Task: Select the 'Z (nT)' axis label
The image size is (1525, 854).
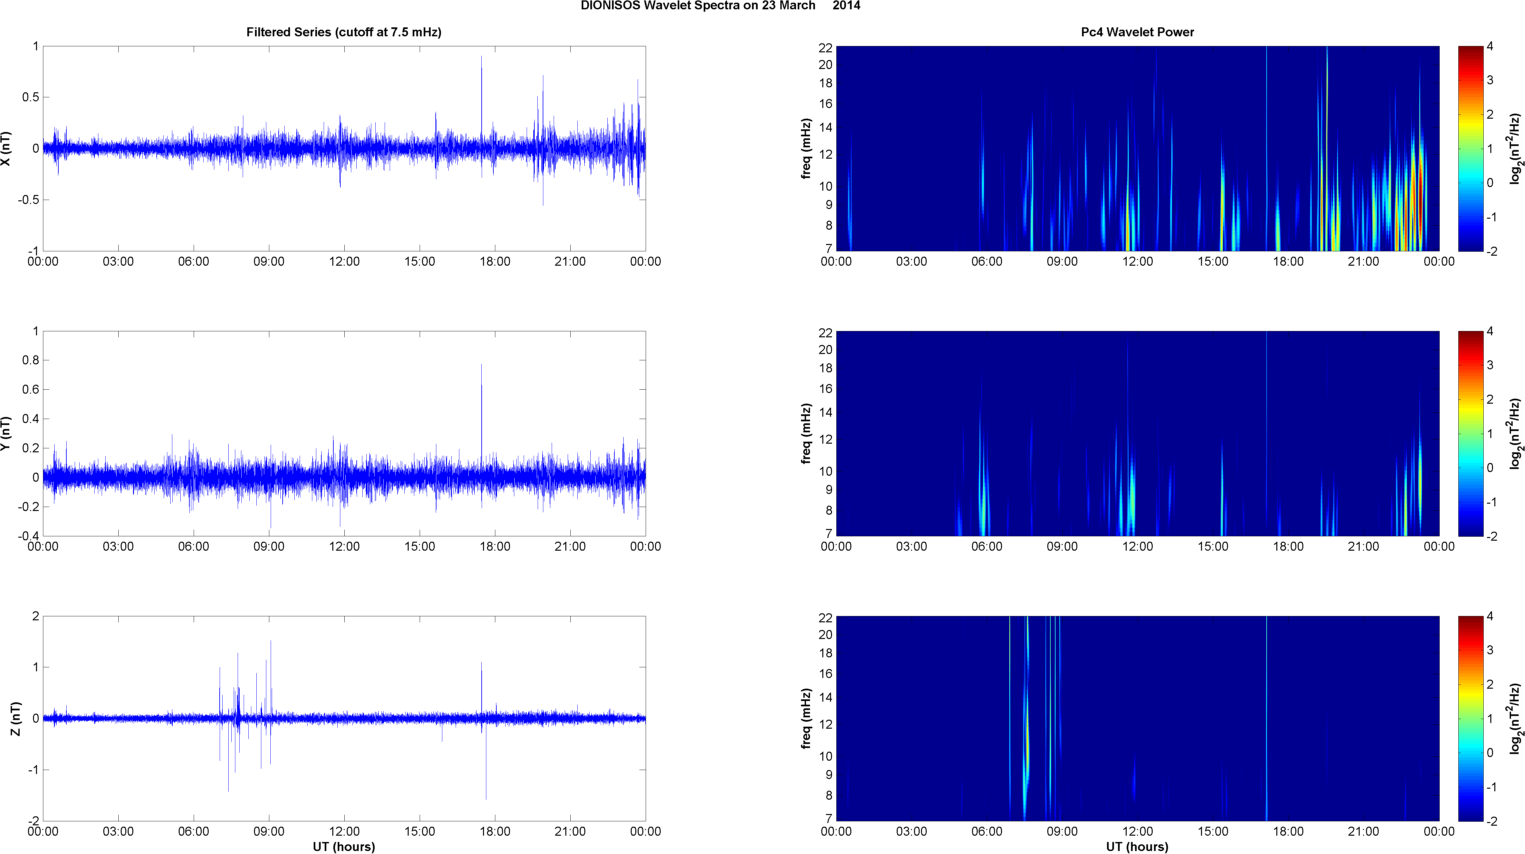Action: [16, 719]
